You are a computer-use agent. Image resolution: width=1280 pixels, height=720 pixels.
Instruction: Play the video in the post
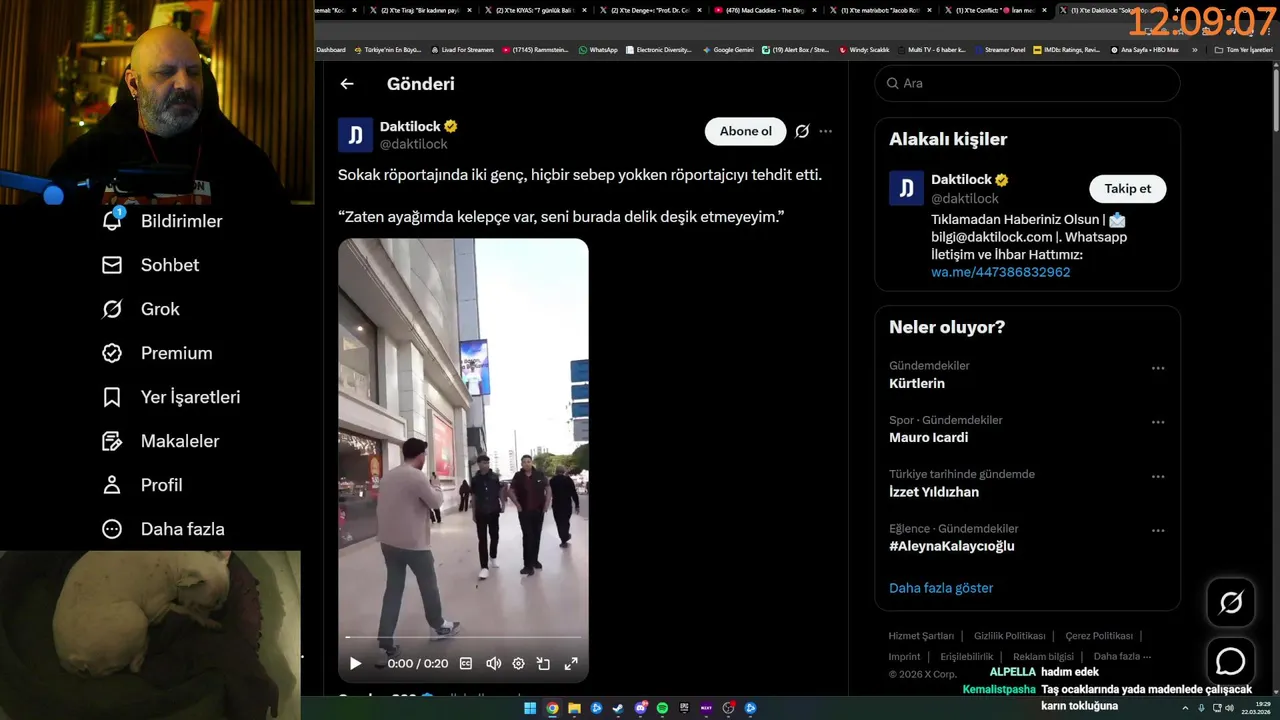tap(355, 663)
